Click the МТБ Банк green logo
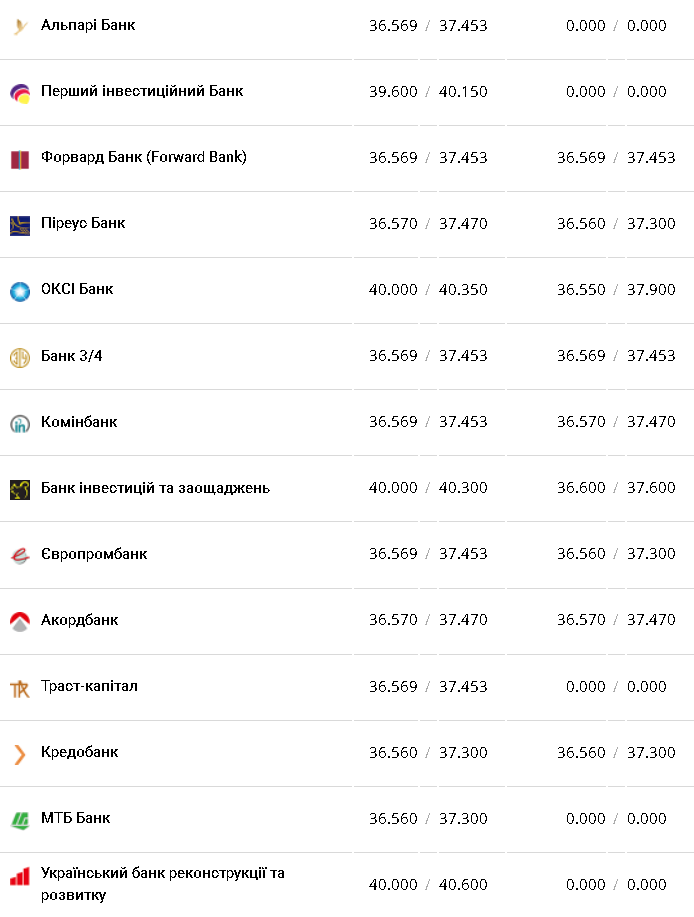Viewport: 694px width, 917px height. pyautogui.click(x=20, y=820)
